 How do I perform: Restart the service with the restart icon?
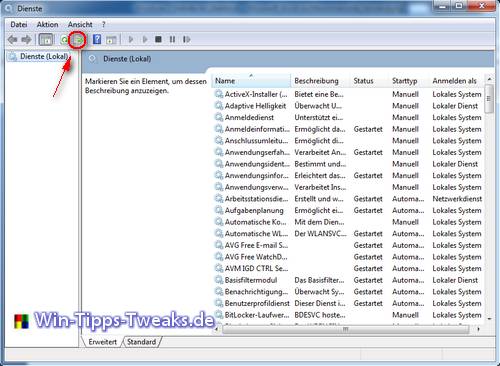(x=187, y=39)
